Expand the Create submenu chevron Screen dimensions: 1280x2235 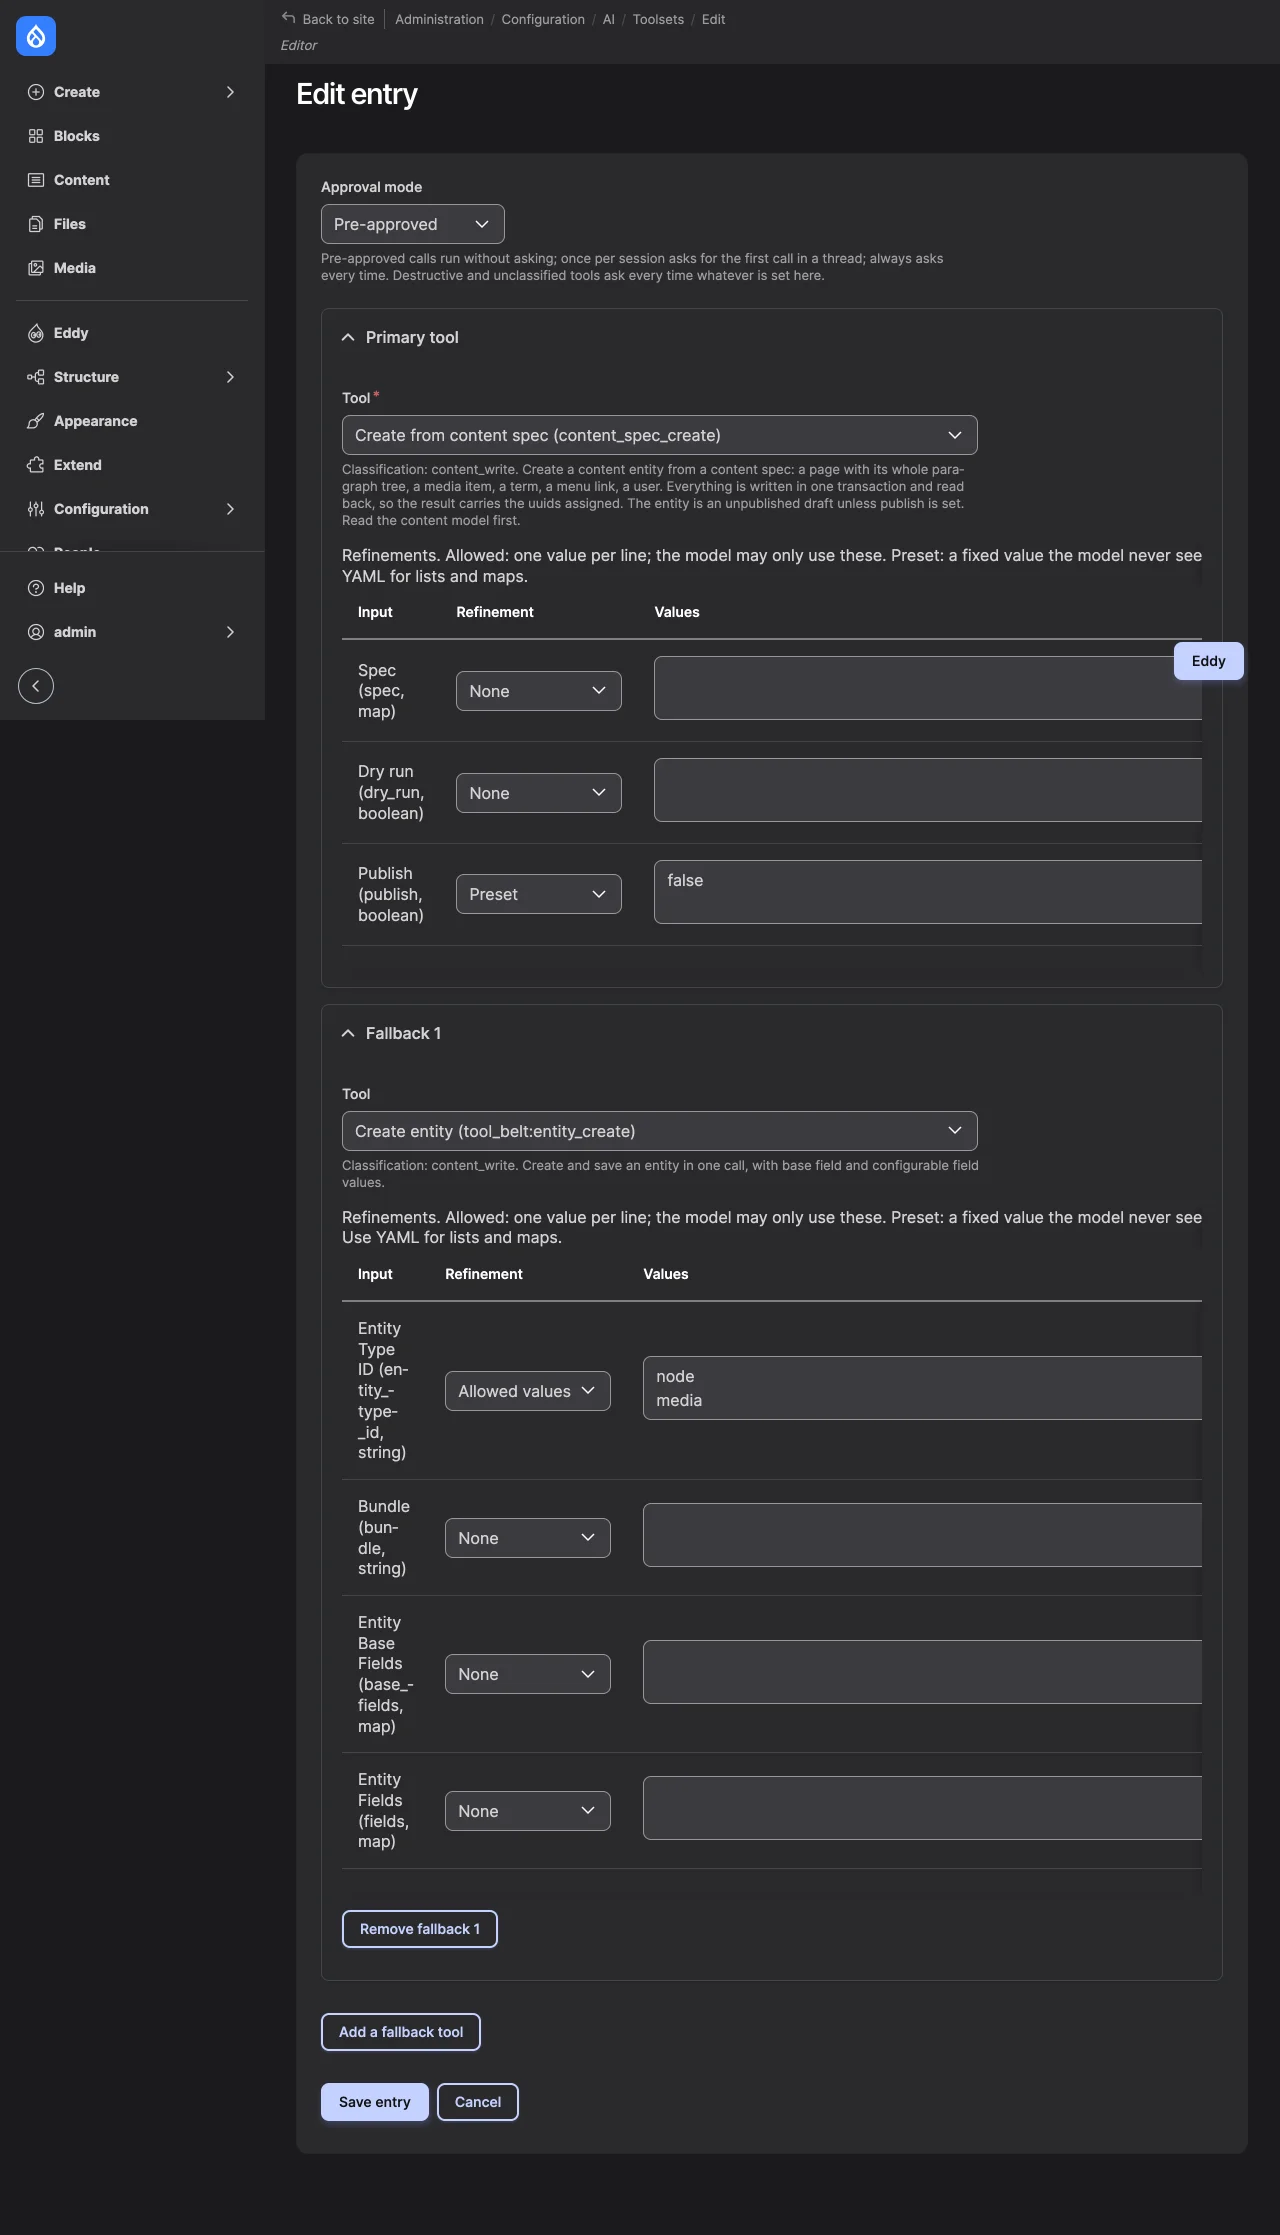pyautogui.click(x=230, y=92)
